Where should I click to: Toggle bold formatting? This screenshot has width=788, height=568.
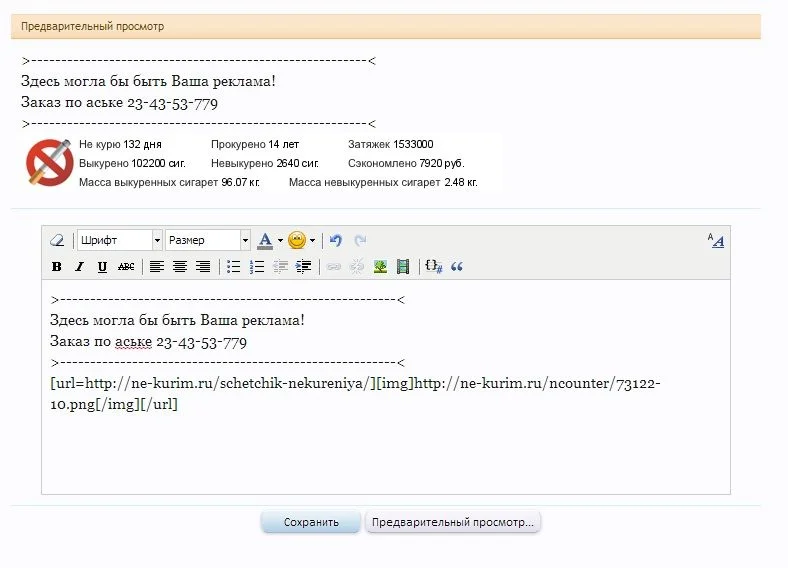tap(57, 266)
